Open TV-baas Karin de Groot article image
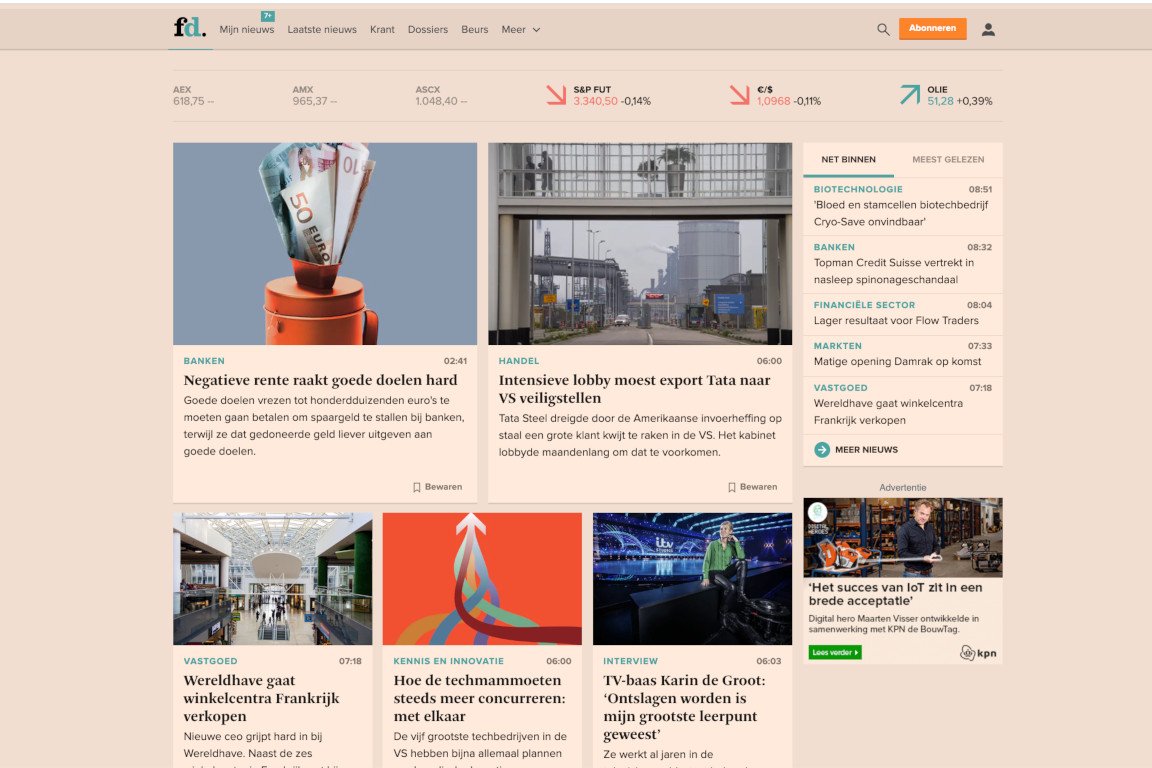 [x=692, y=579]
